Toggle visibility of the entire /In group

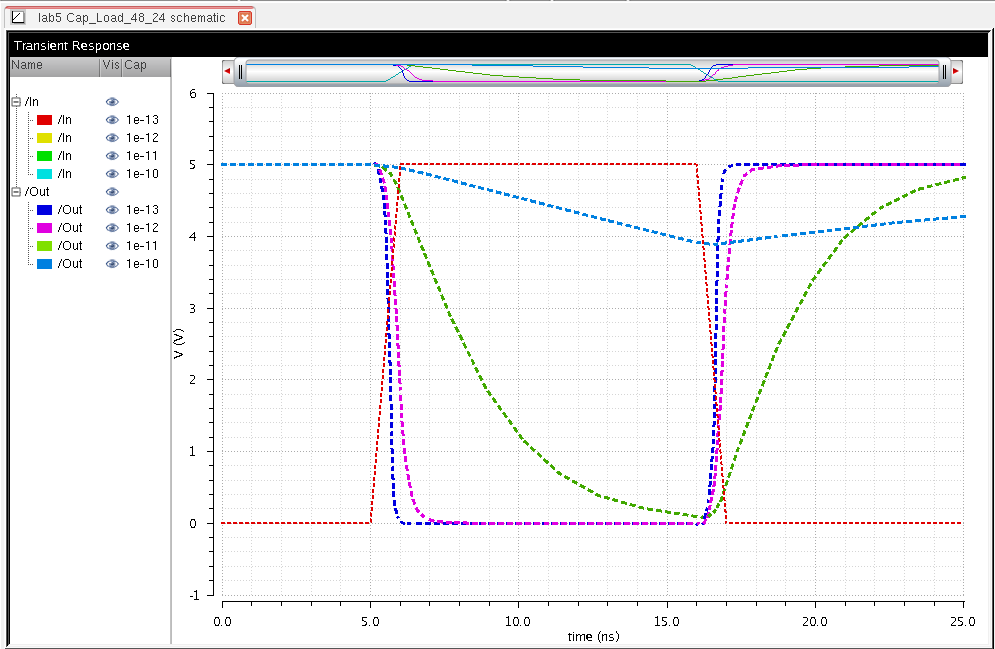click(112, 102)
